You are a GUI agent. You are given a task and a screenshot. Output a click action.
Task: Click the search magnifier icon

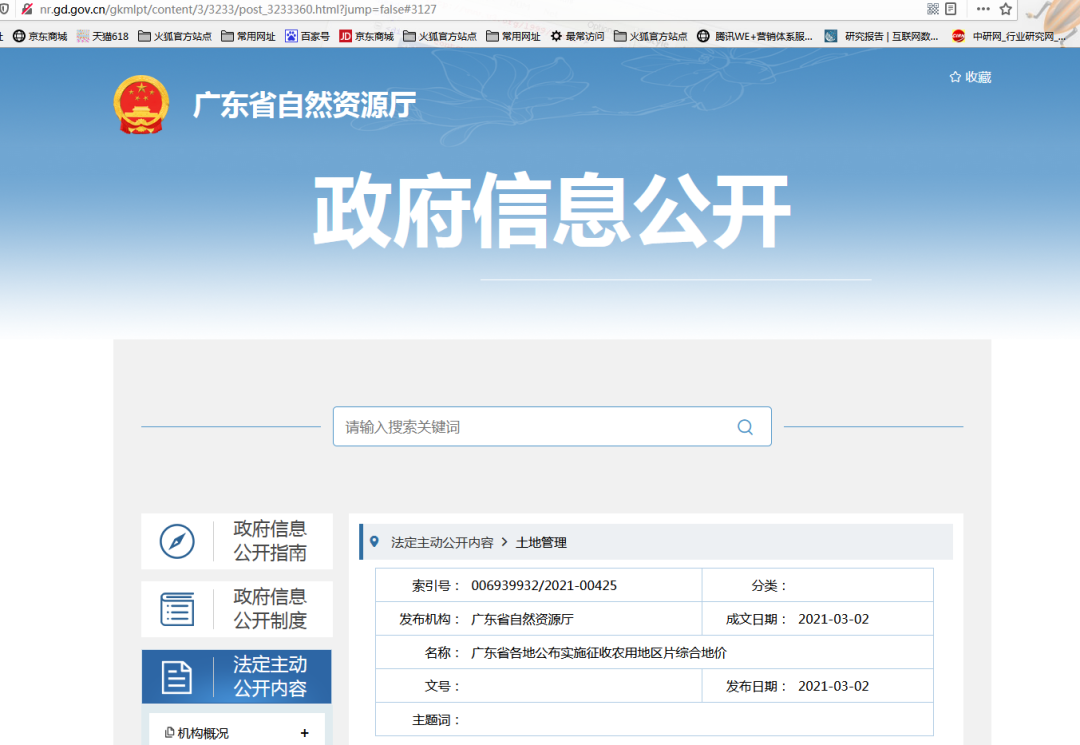click(x=745, y=427)
